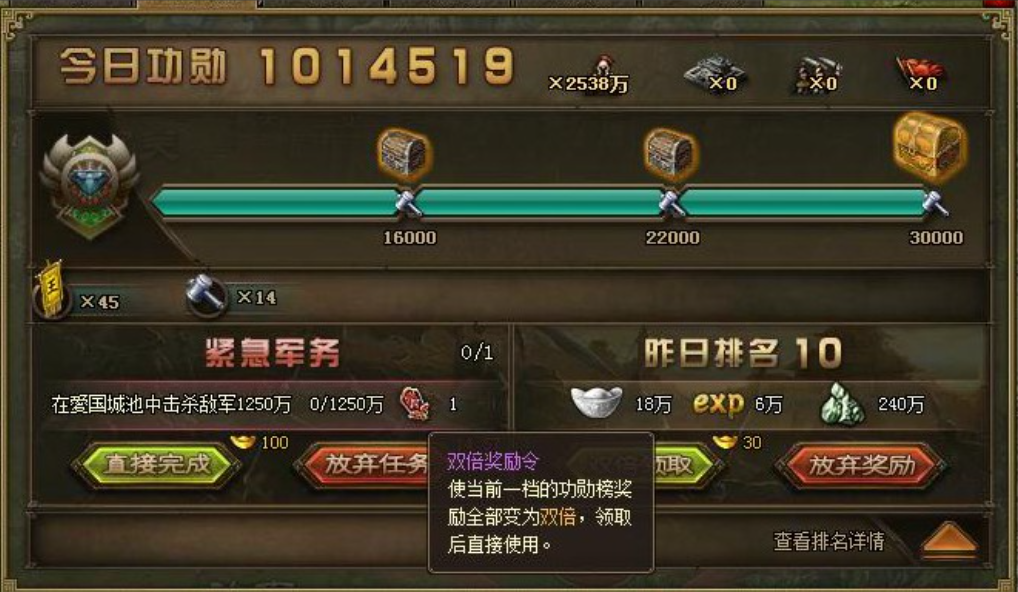This screenshot has width=1018, height=592.
Task: Click the red task reward item icon
Action: click(x=415, y=404)
